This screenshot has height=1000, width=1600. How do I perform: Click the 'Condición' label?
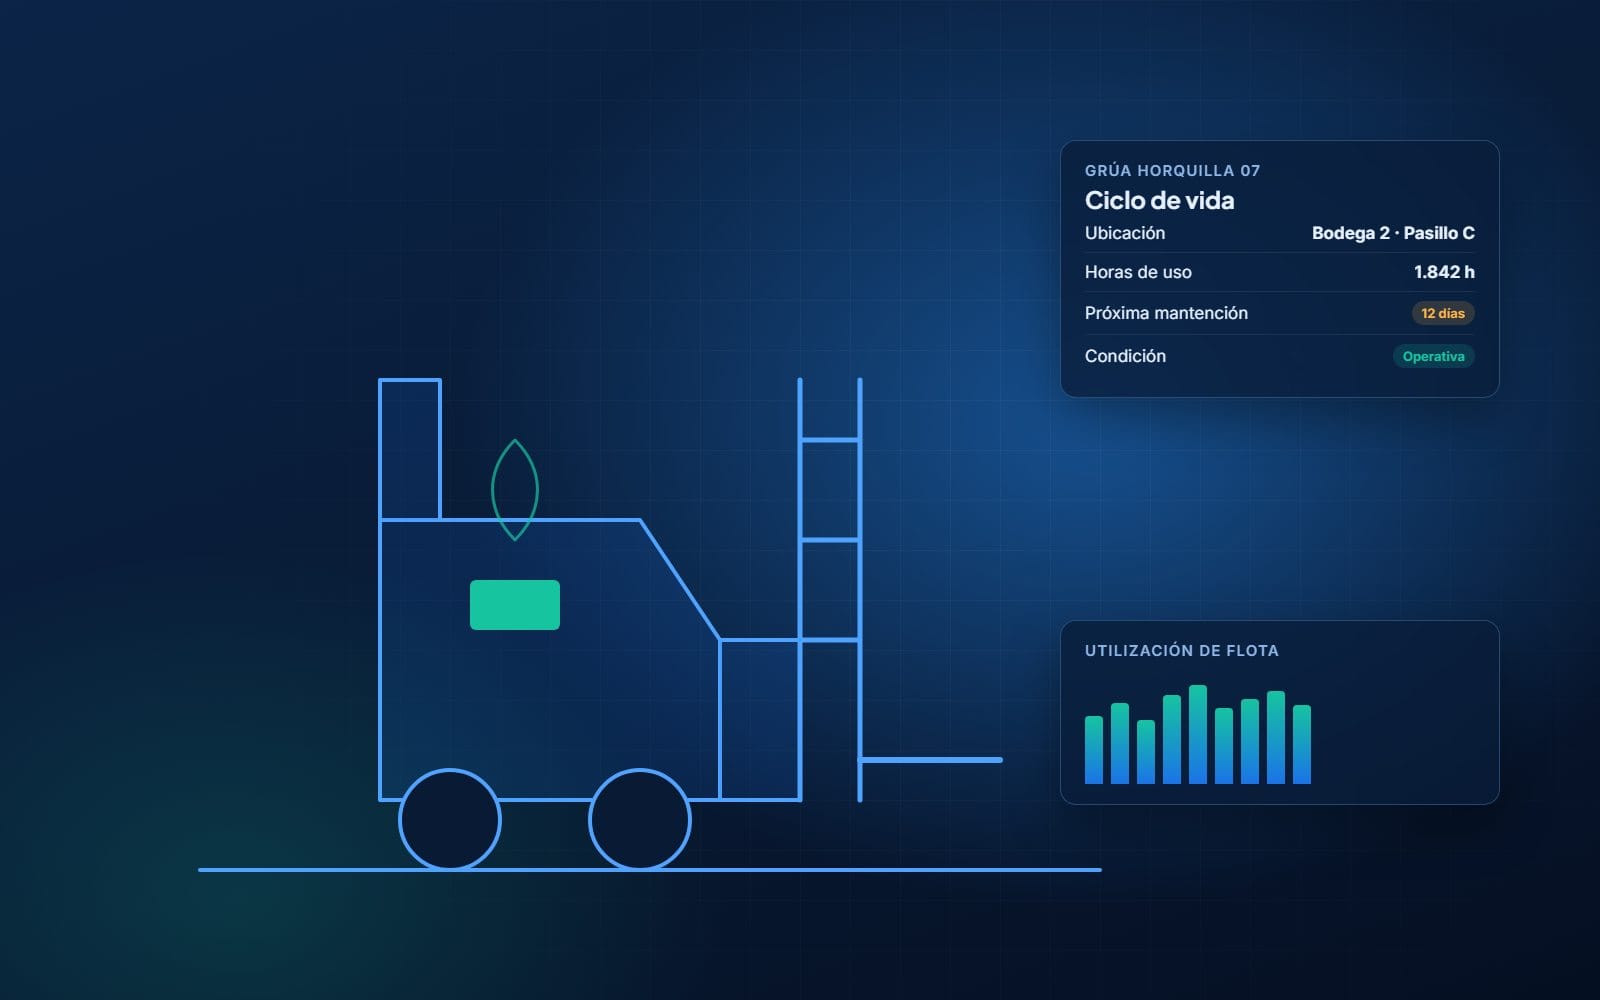[1125, 356]
